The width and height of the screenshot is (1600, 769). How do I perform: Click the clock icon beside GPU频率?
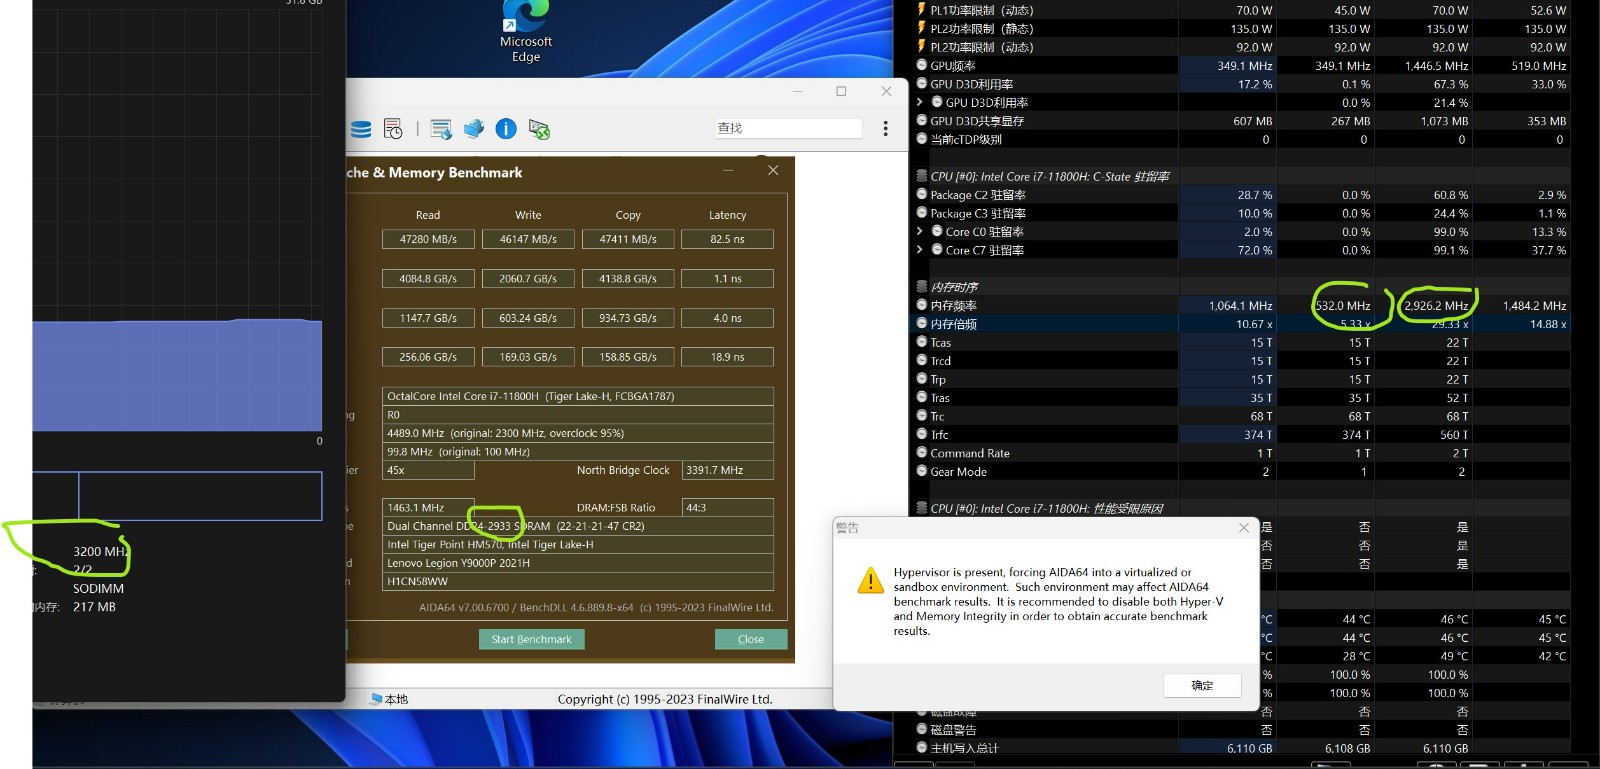(922, 65)
